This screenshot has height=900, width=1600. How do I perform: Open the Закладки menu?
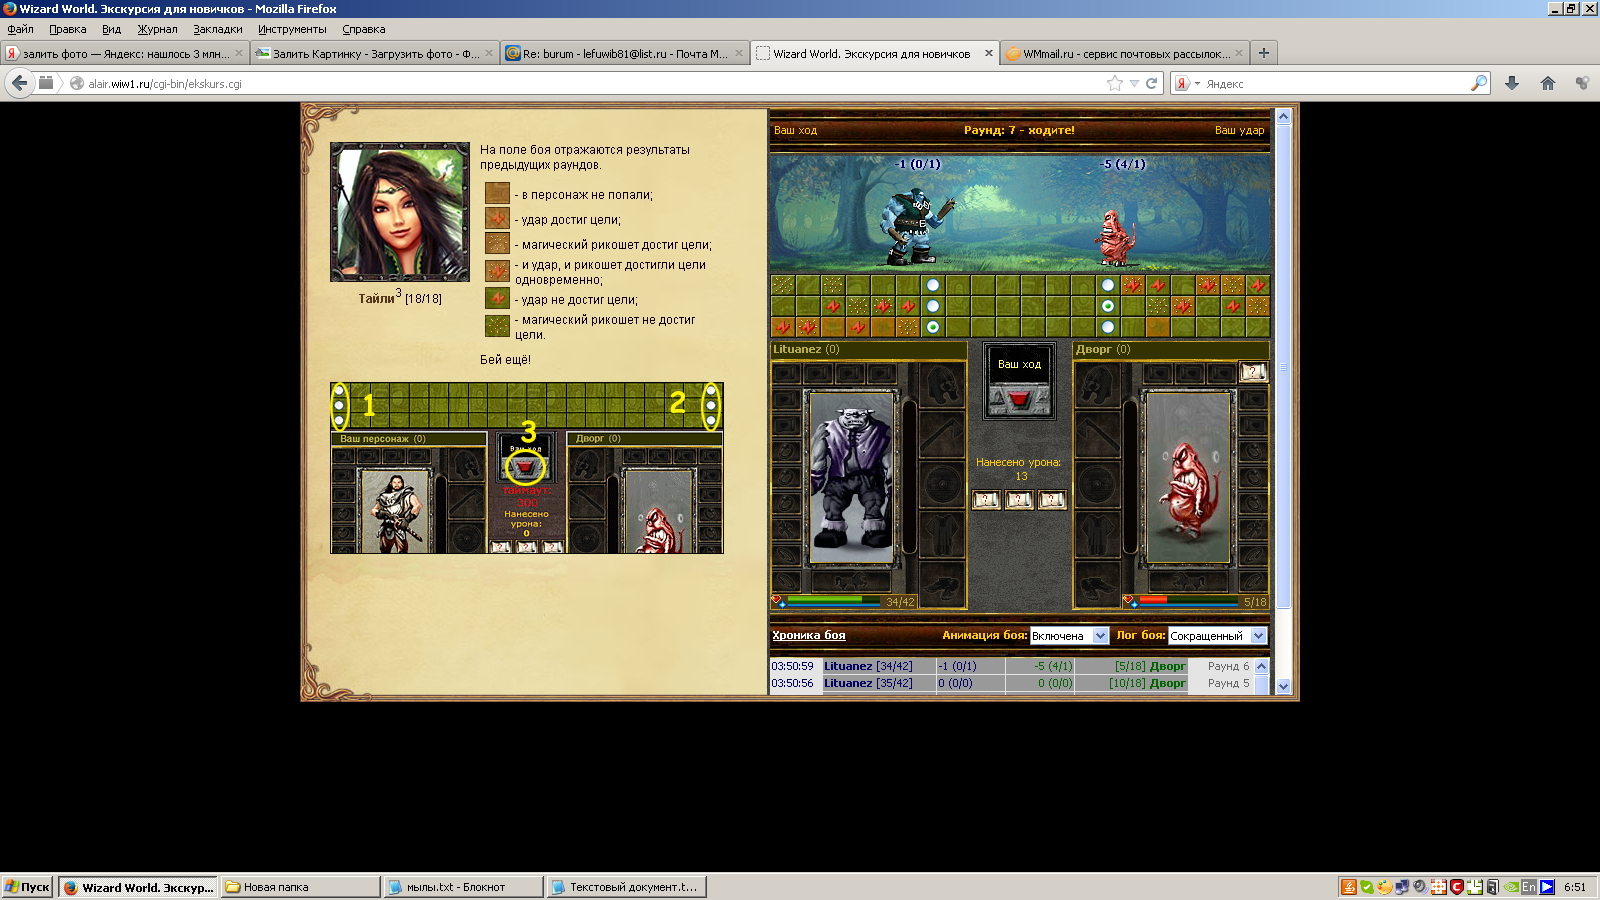(218, 29)
